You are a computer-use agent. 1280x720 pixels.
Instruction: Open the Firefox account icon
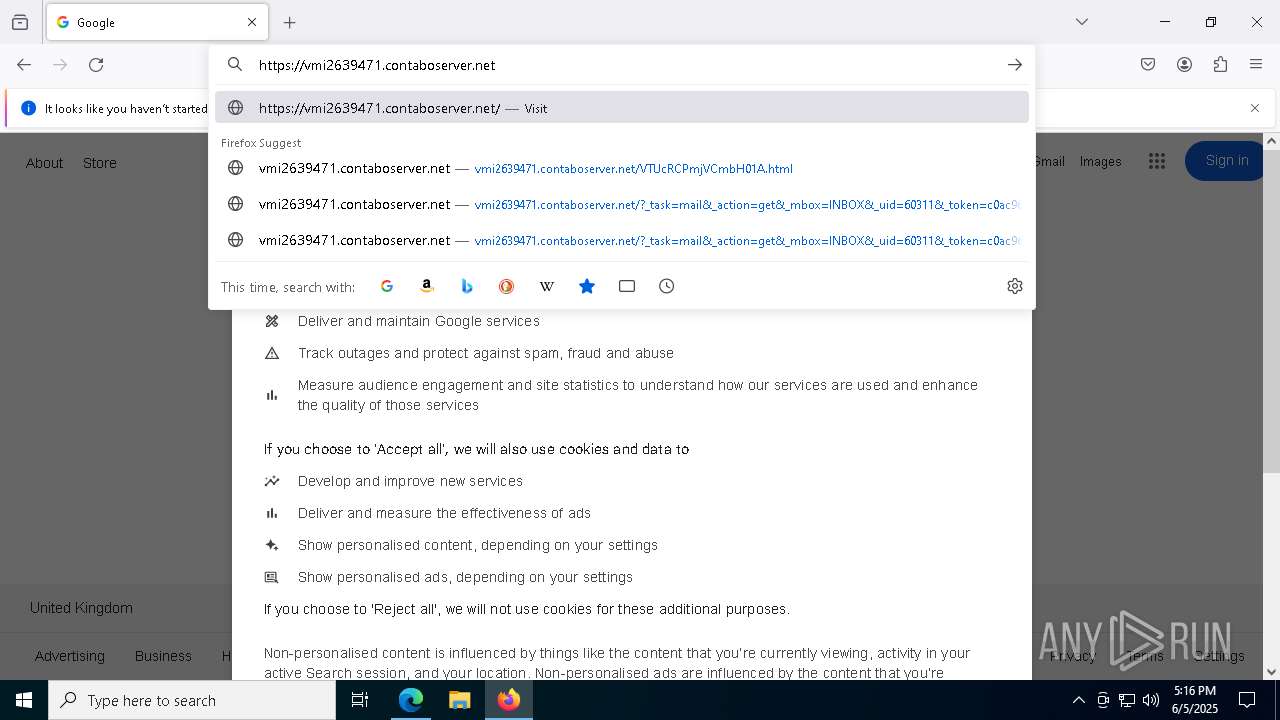(1184, 65)
